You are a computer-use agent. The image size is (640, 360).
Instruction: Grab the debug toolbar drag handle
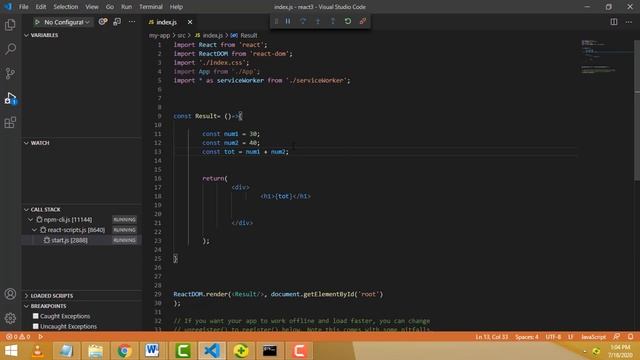(x=276, y=21)
